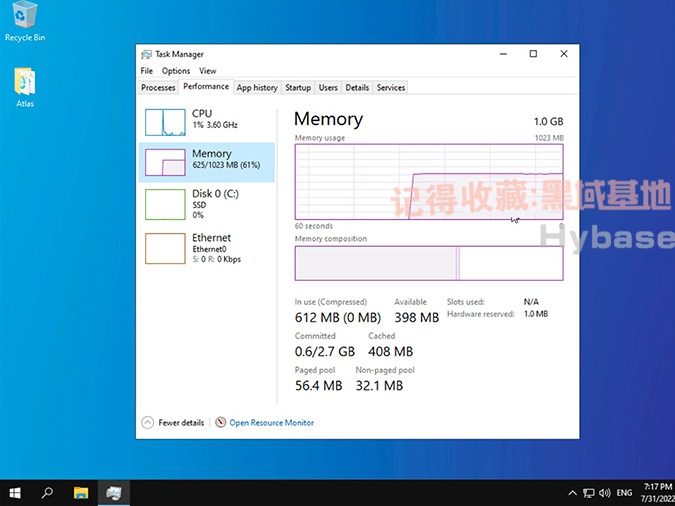This screenshot has height=506, width=675.
Task: Open File Explorer from taskbar
Action: point(81,493)
